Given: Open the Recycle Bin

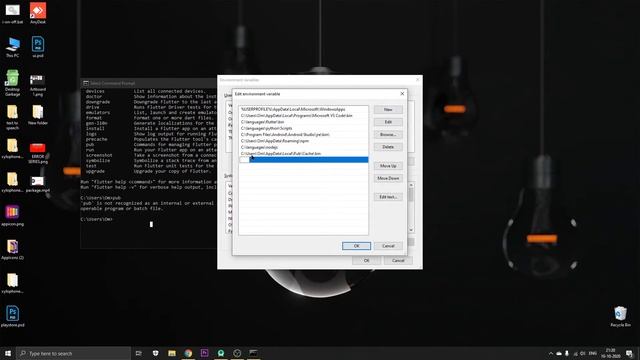Looking at the screenshot, I should (620, 316).
